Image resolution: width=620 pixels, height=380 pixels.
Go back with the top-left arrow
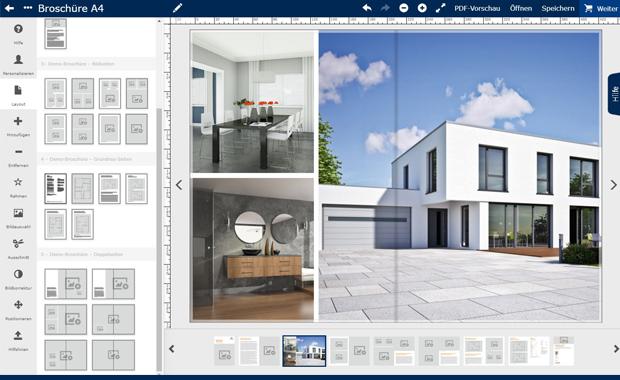[9, 8]
